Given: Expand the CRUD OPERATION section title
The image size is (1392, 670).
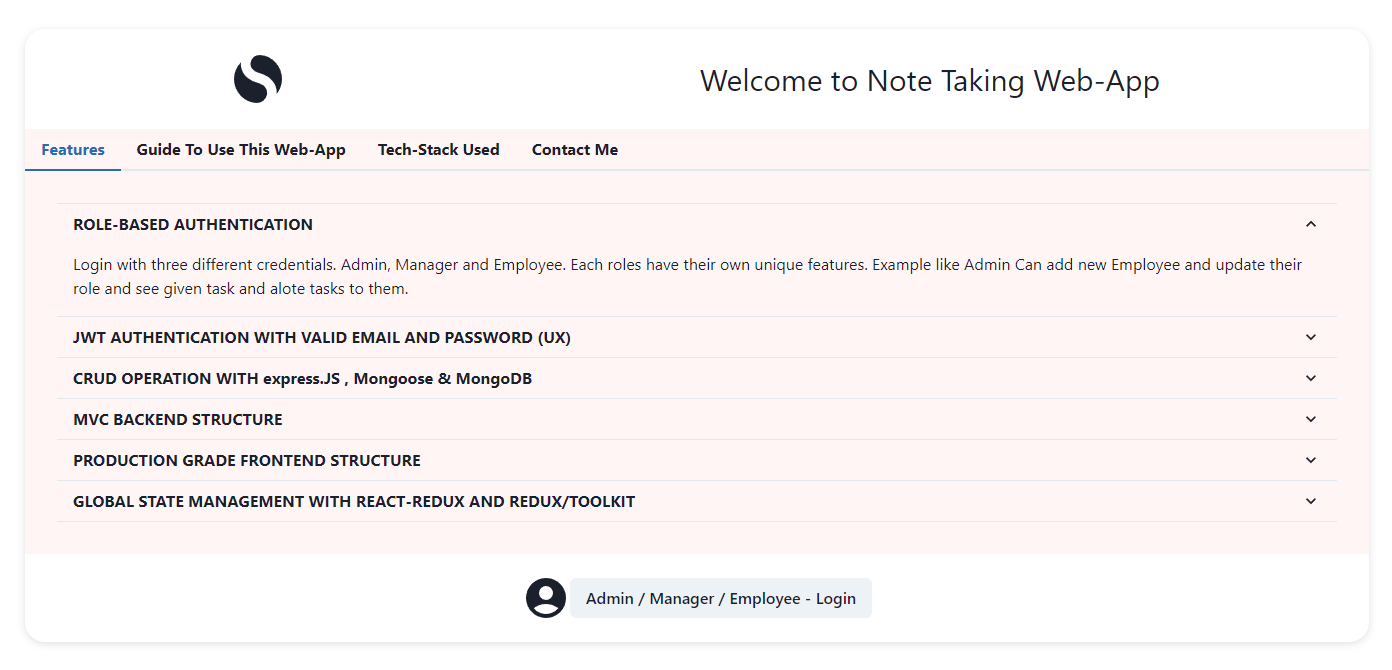Looking at the screenshot, I should coord(302,379).
